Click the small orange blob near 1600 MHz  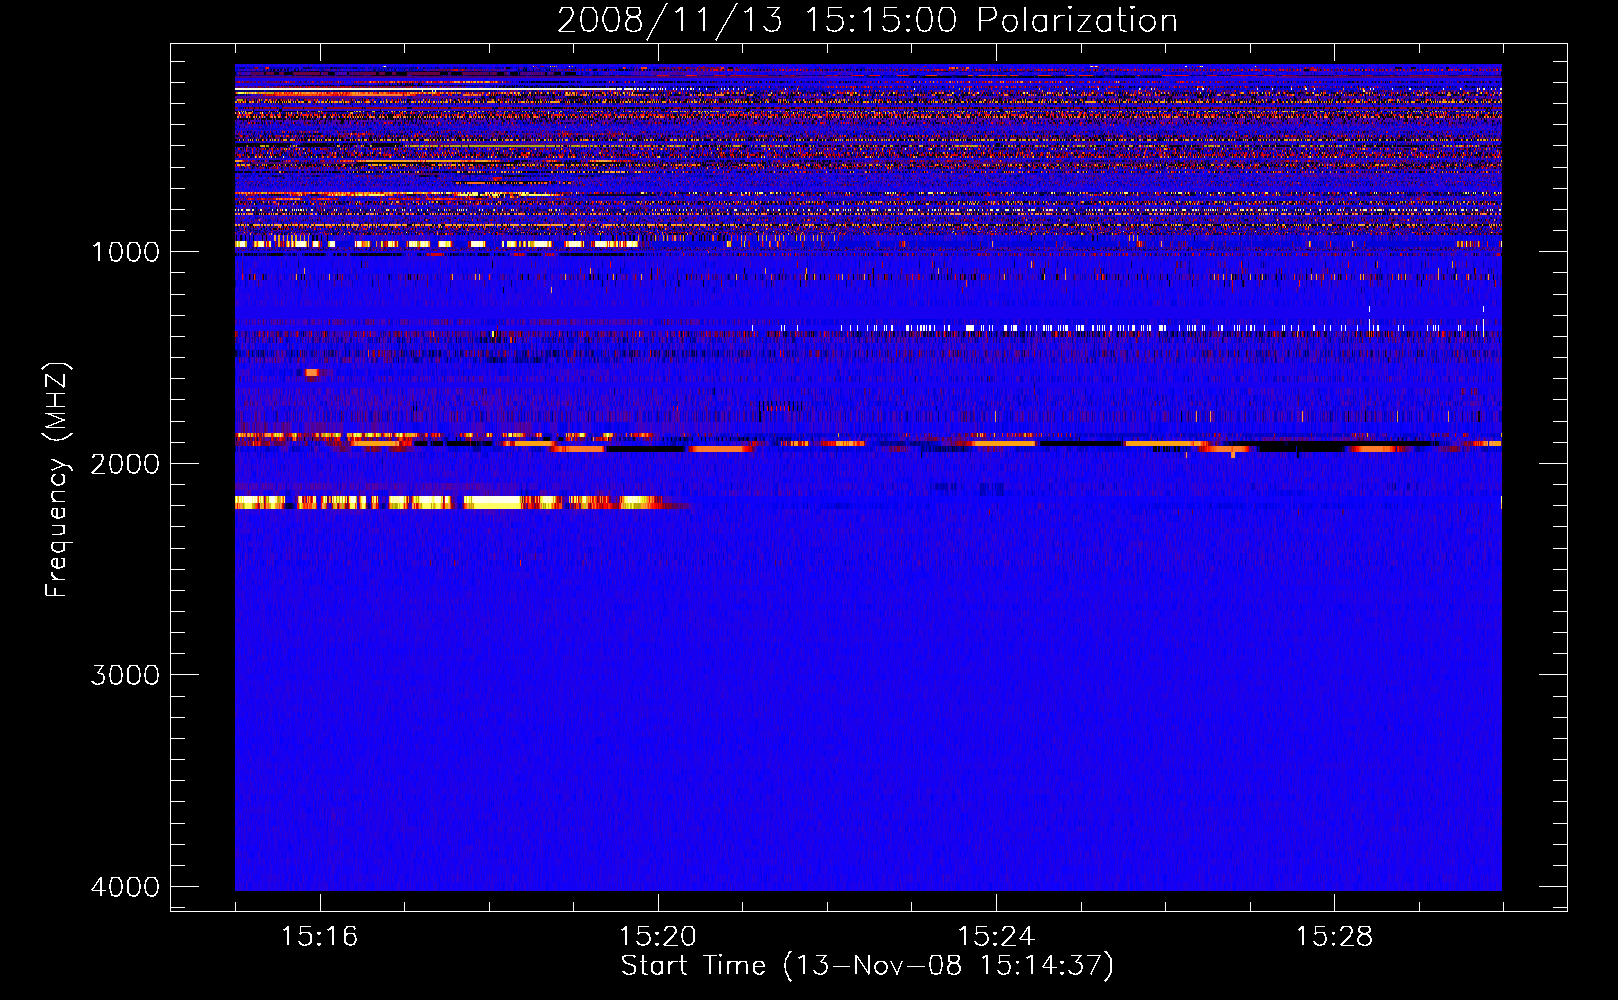click(313, 372)
